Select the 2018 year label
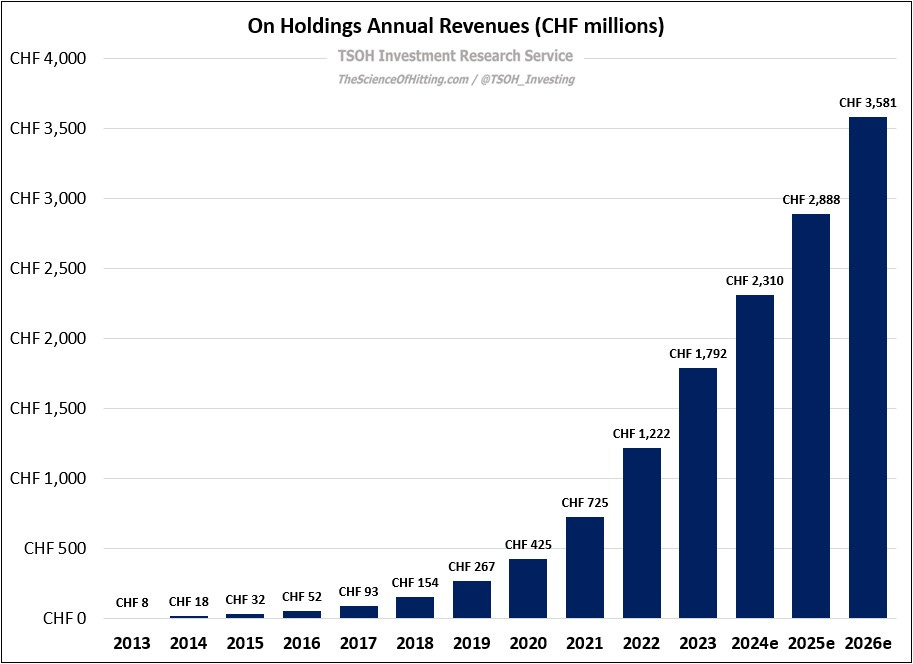 click(415, 644)
